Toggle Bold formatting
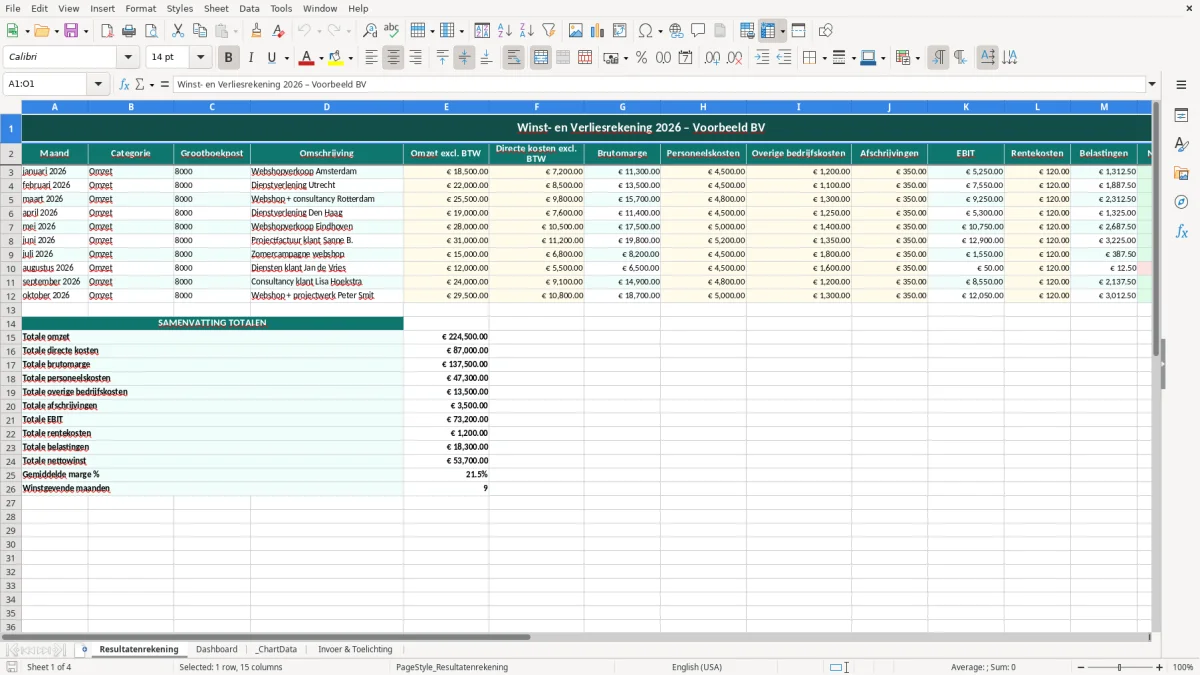The image size is (1200, 675). 229,58
